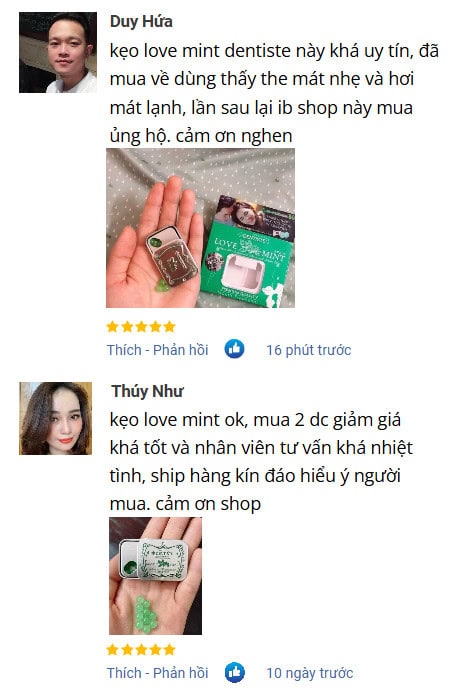Click the blue thumbs-up icon under Thúy Như's review
The image size is (465, 695).
[234, 672]
